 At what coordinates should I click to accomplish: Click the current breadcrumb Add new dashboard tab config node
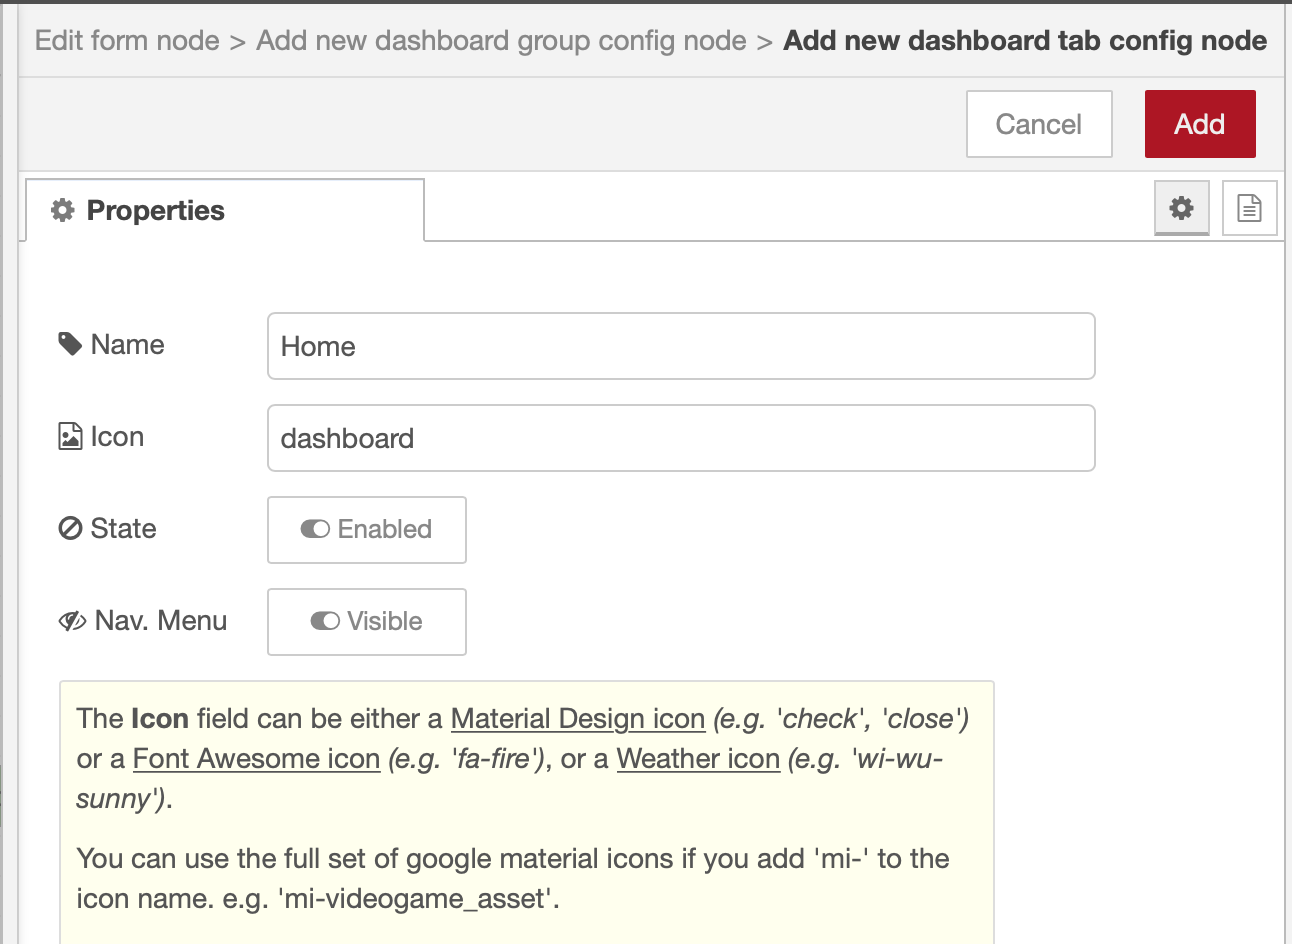tap(1025, 41)
